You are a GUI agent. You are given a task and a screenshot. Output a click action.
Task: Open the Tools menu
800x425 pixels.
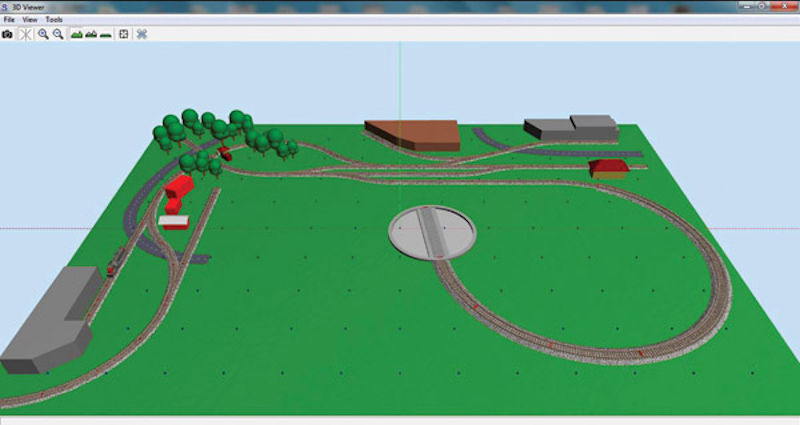coord(54,20)
